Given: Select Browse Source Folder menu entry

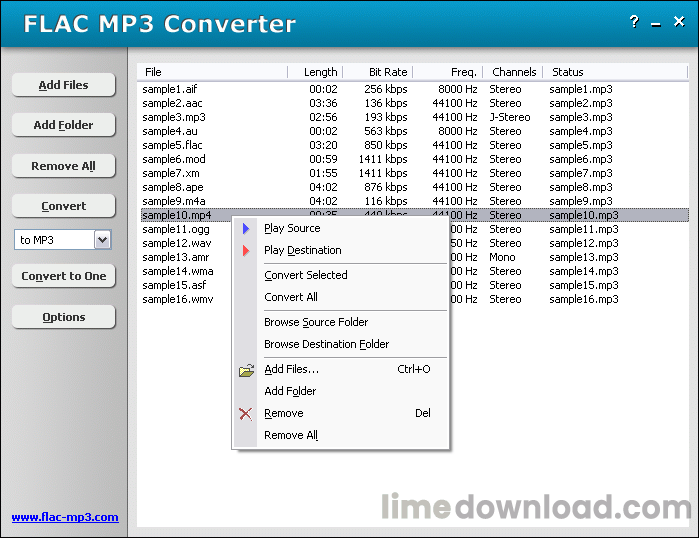Looking at the screenshot, I should point(316,322).
